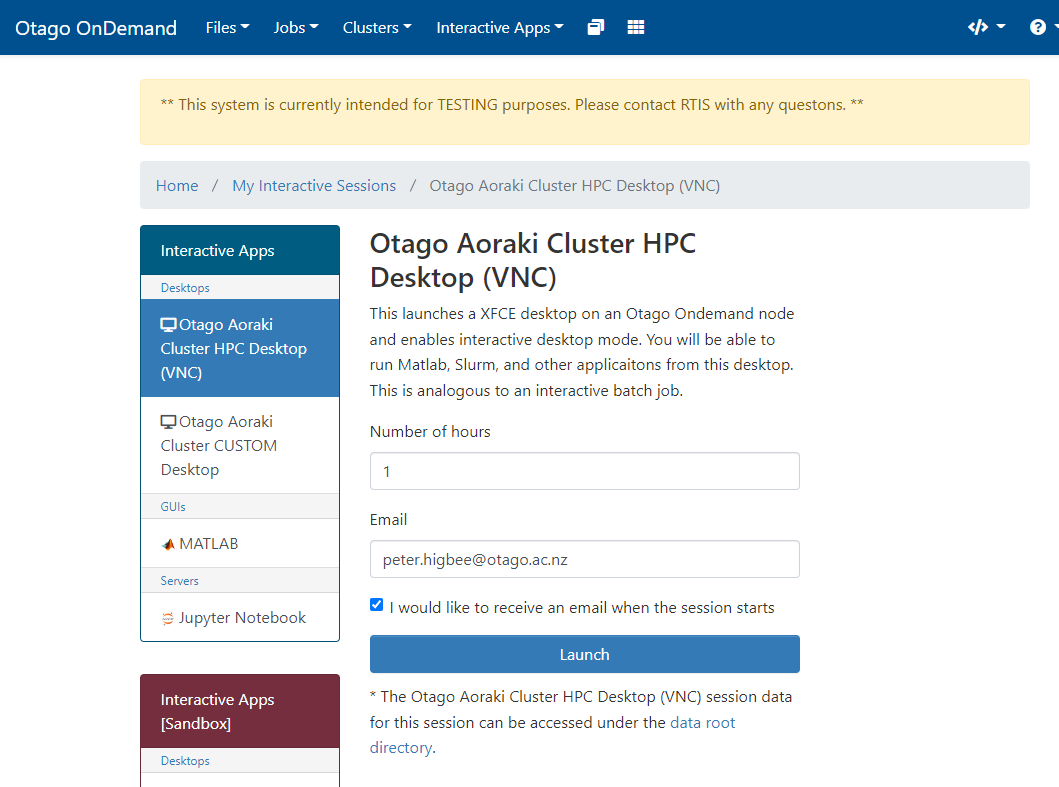Viewport: 1059px width, 787px height.
Task: Open the Interactive Apps navbar menu
Action: (x=499, y=28)
